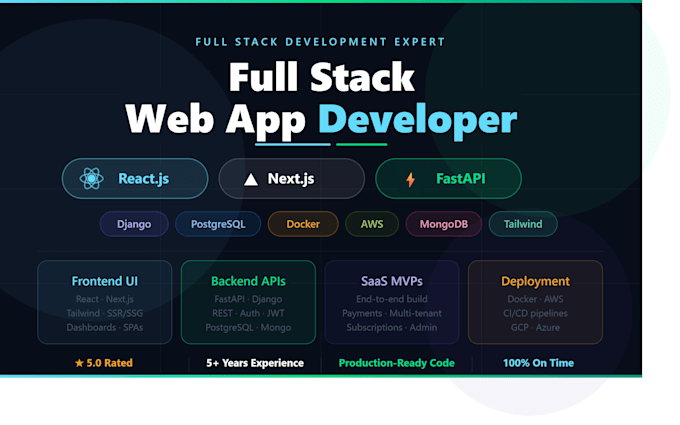Click the 'PostgreSQL · Mongo' line
The width and height of the screenshot is (680, 425).
(248, 327)
